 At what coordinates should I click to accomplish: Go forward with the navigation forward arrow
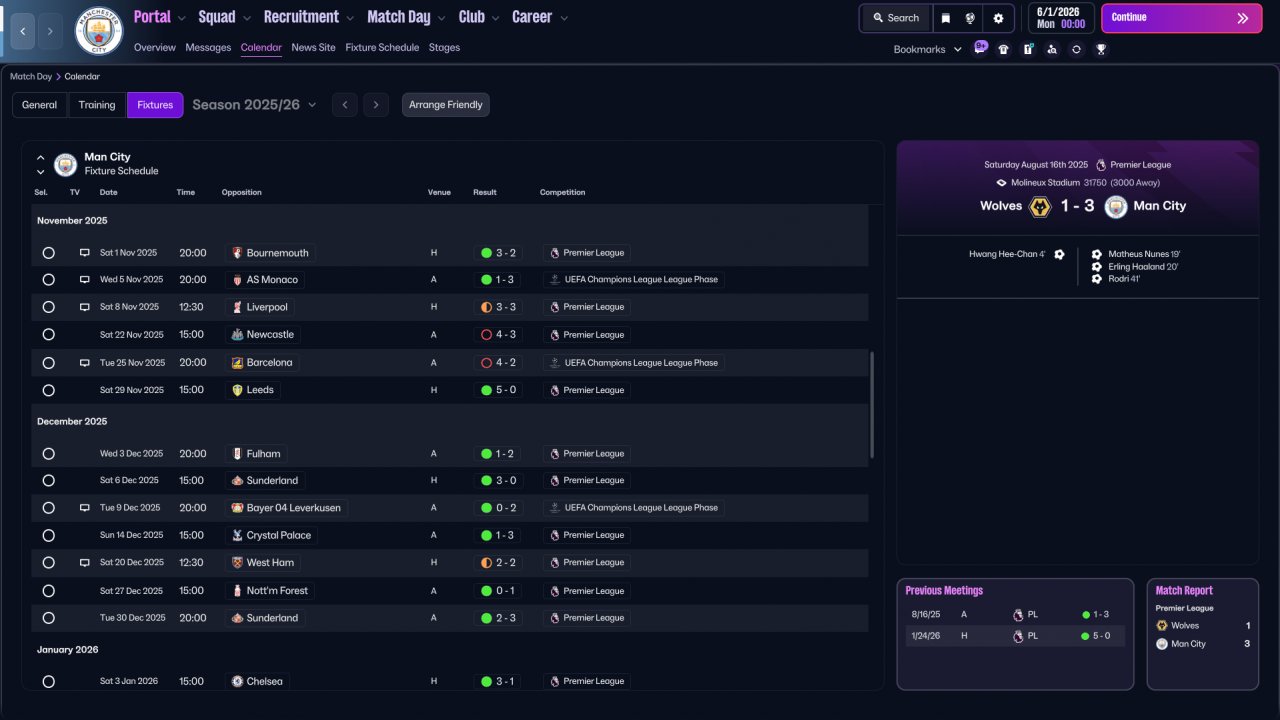(51, 31)
